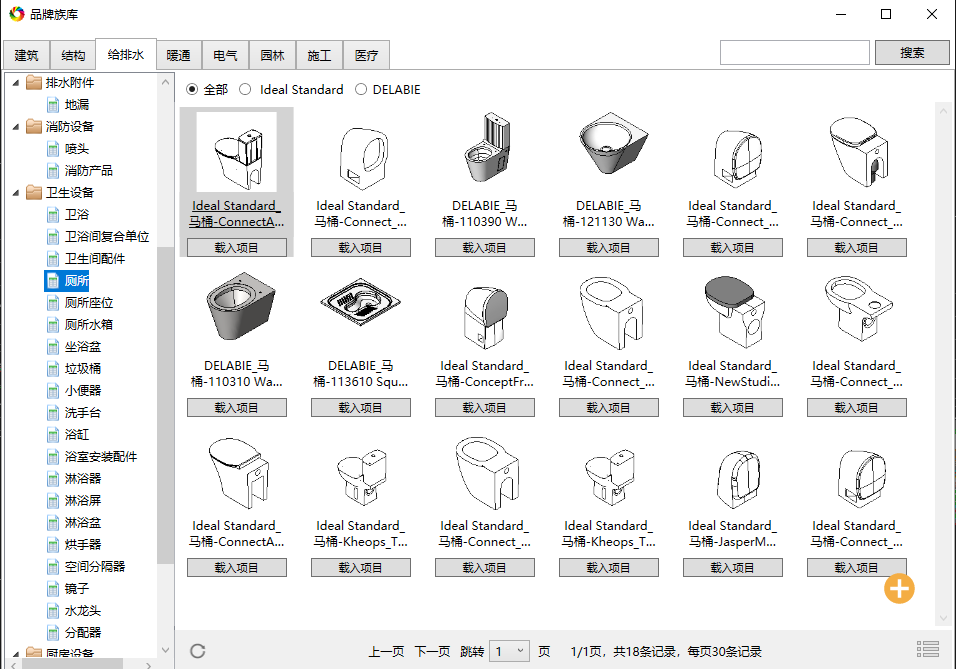Select the 厕所 tree item

[68, 281]
